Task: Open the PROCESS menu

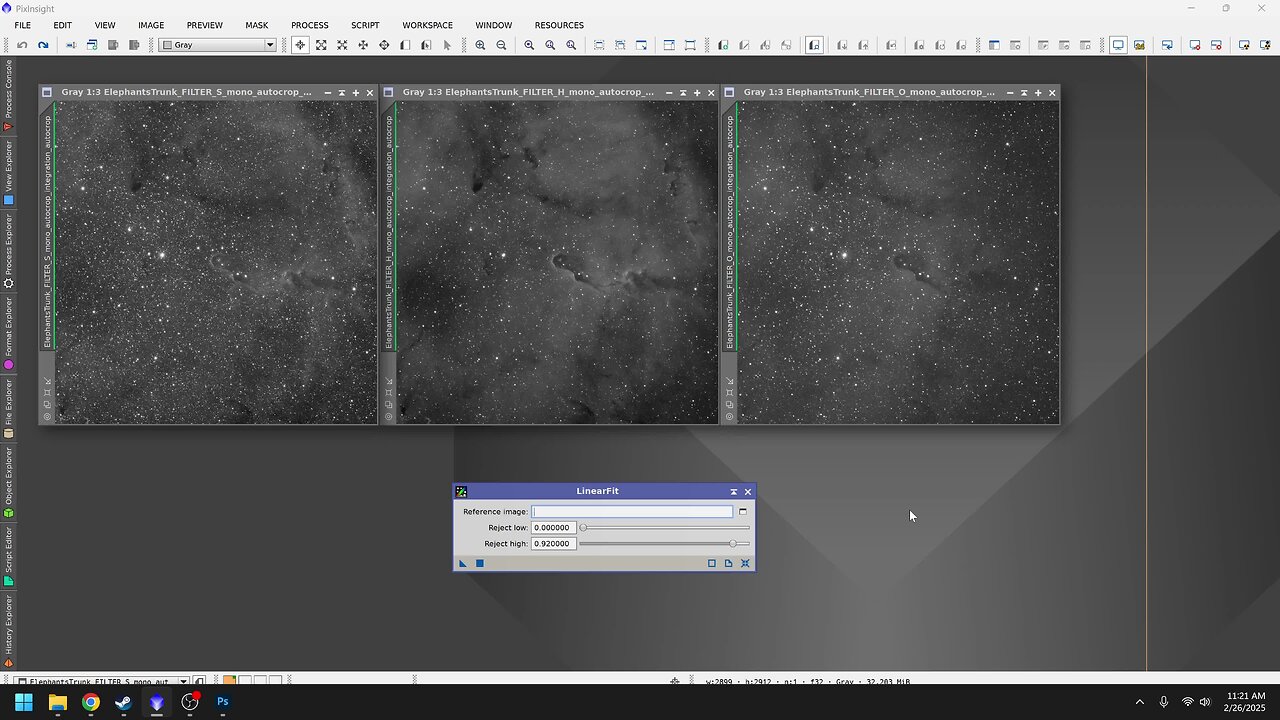Action: (309, 25)
